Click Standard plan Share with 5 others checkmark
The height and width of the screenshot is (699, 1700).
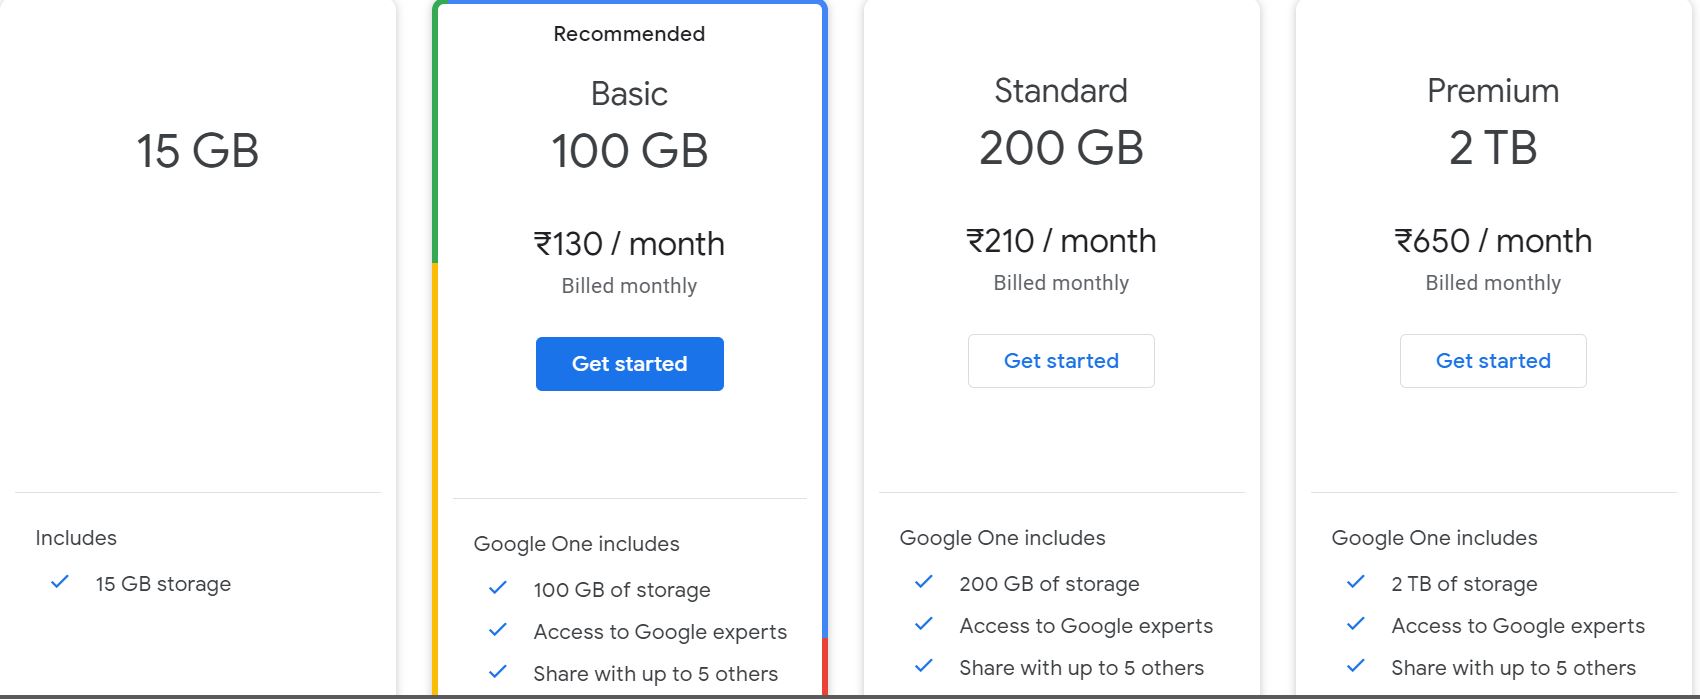point(924,666)
